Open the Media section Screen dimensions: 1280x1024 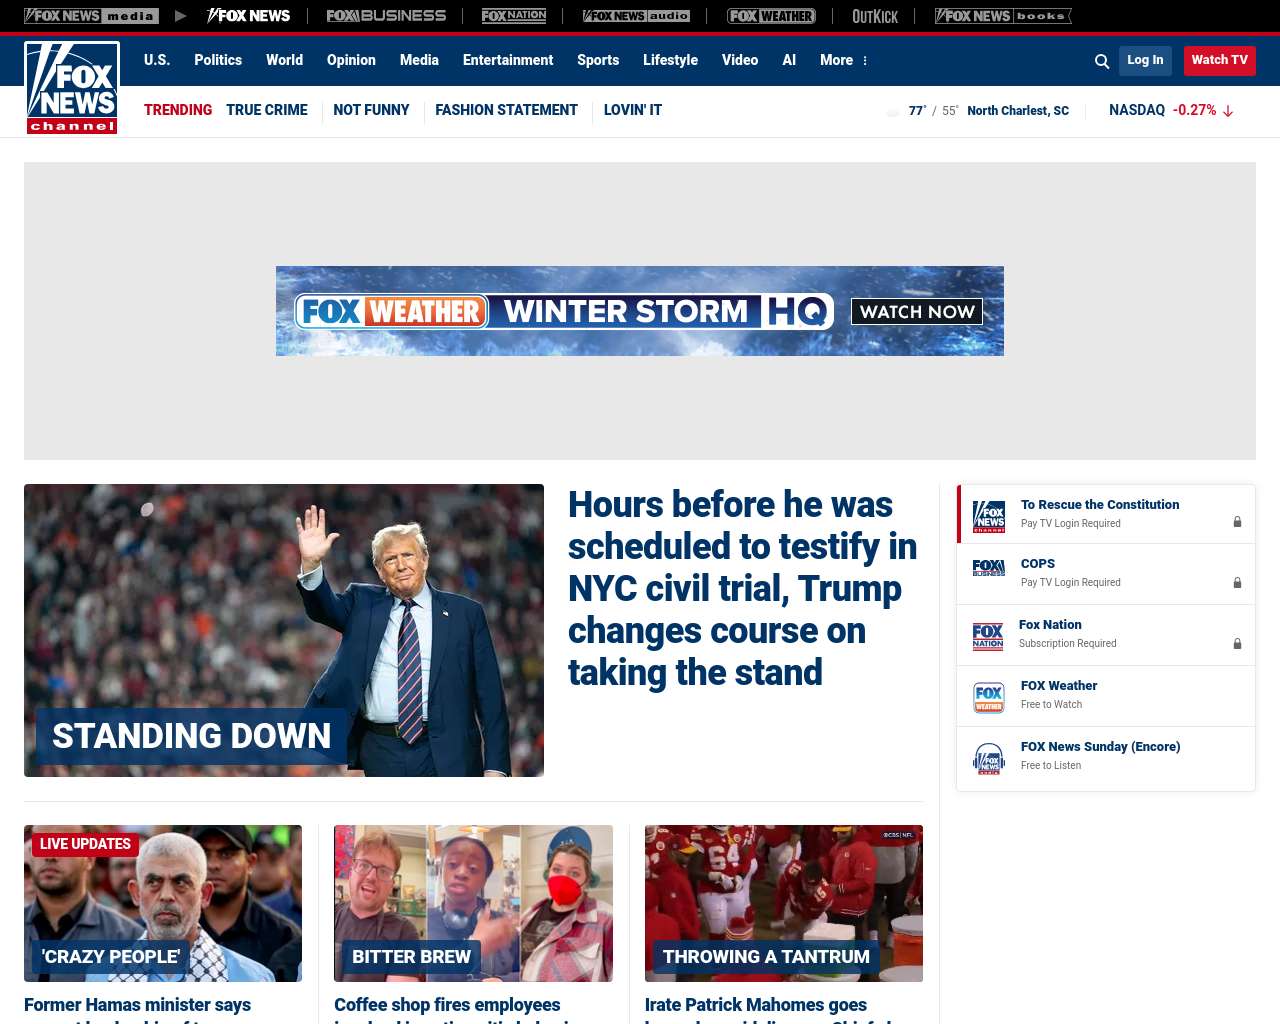419,60
